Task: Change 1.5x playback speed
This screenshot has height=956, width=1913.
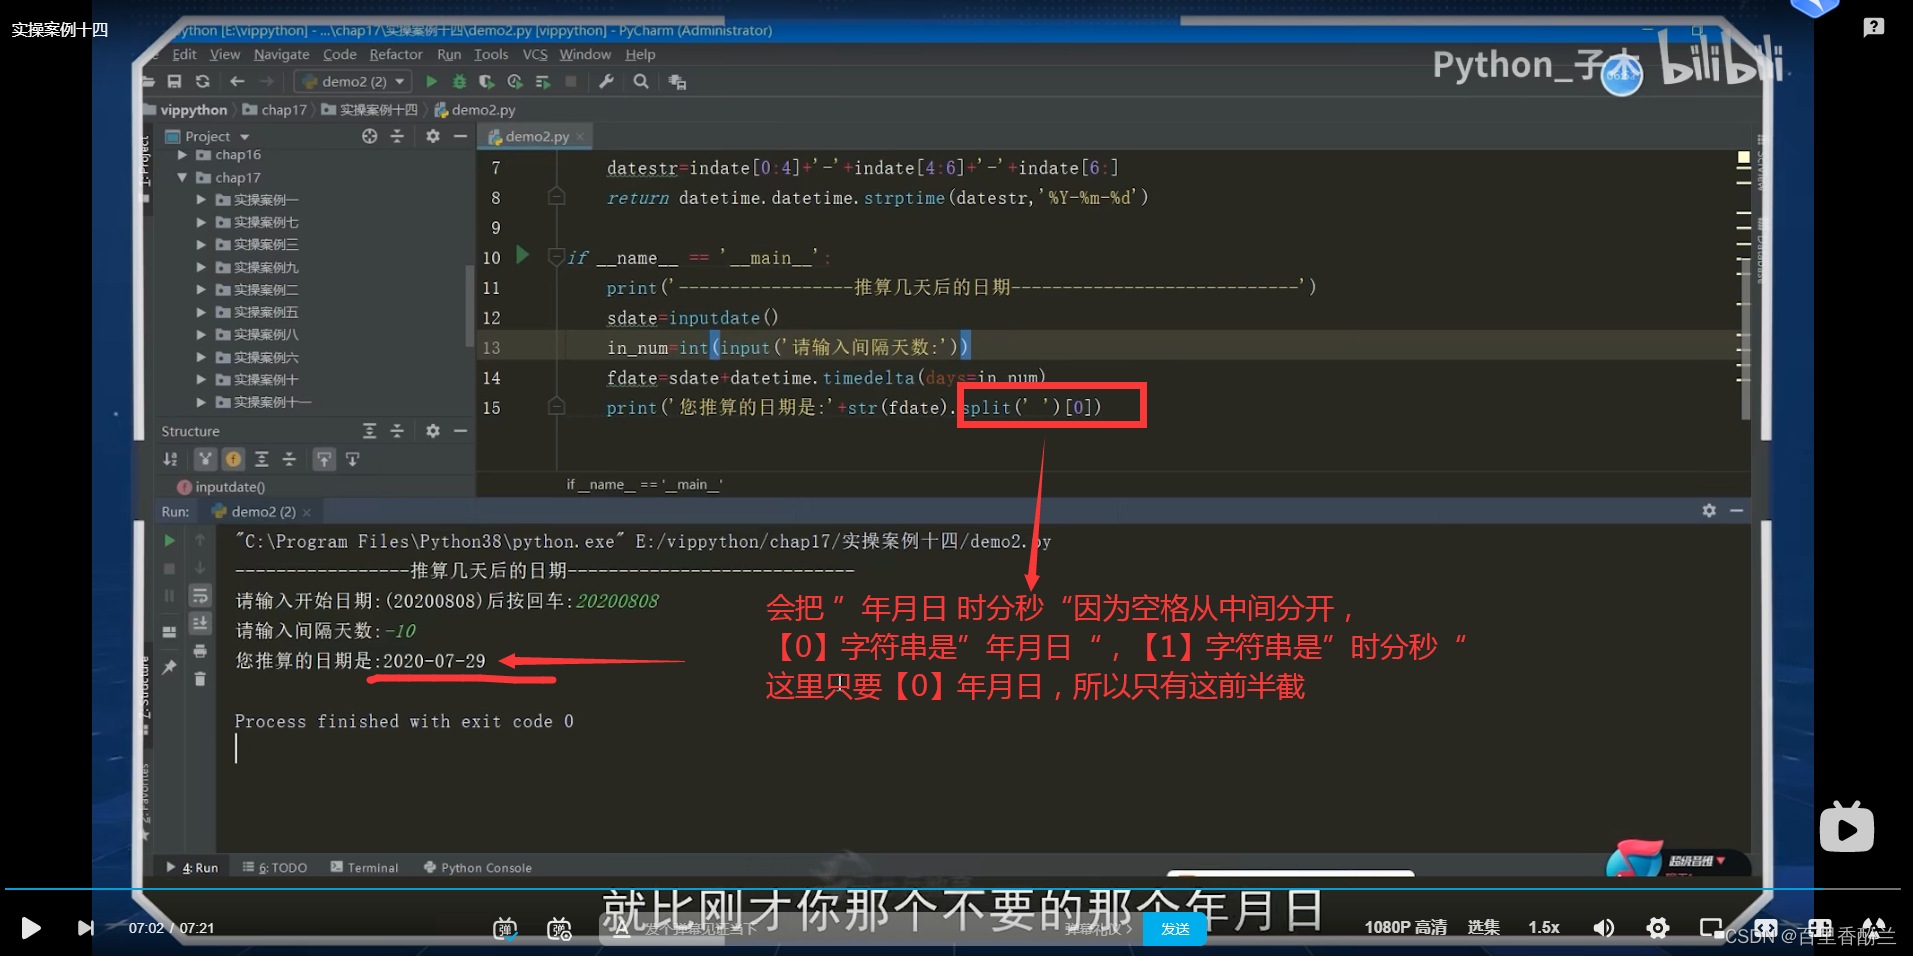Action: 1543,928
